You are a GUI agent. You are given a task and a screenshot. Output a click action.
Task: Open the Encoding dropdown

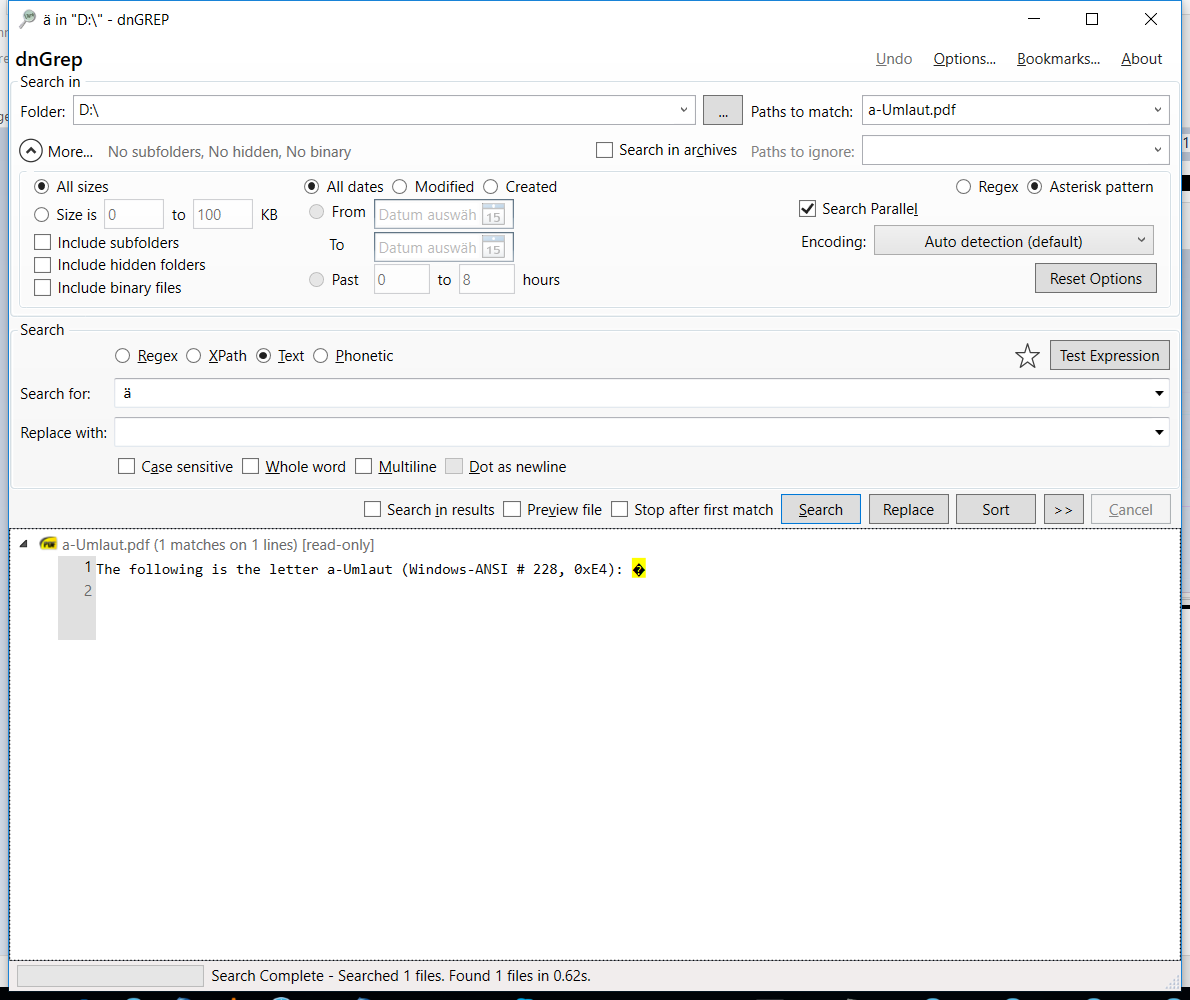click(x=1013, y=240)
